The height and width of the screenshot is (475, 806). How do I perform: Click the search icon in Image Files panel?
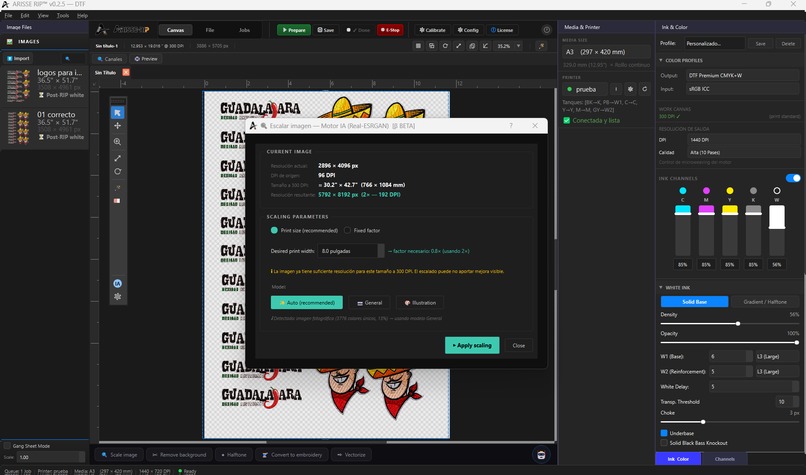67,59
